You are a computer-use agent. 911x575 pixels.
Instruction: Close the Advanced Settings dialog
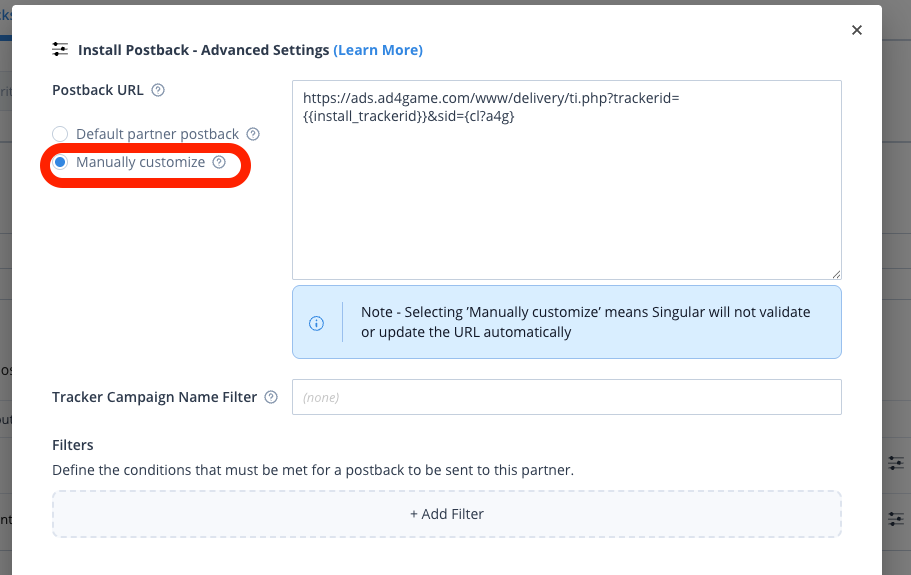pos(856,30)
